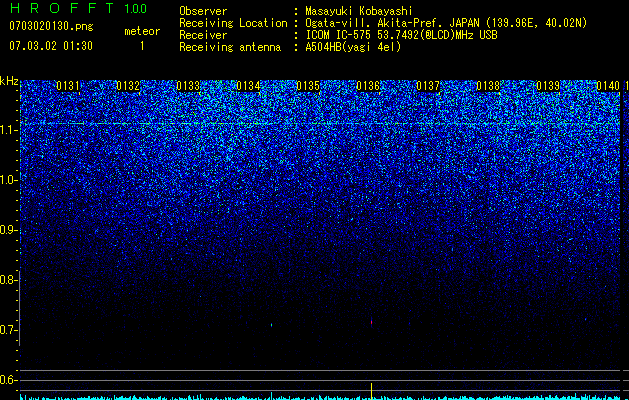The image size is (629, 400).
Task: Click the Receiving antenna field label
Action: (230, 47)
